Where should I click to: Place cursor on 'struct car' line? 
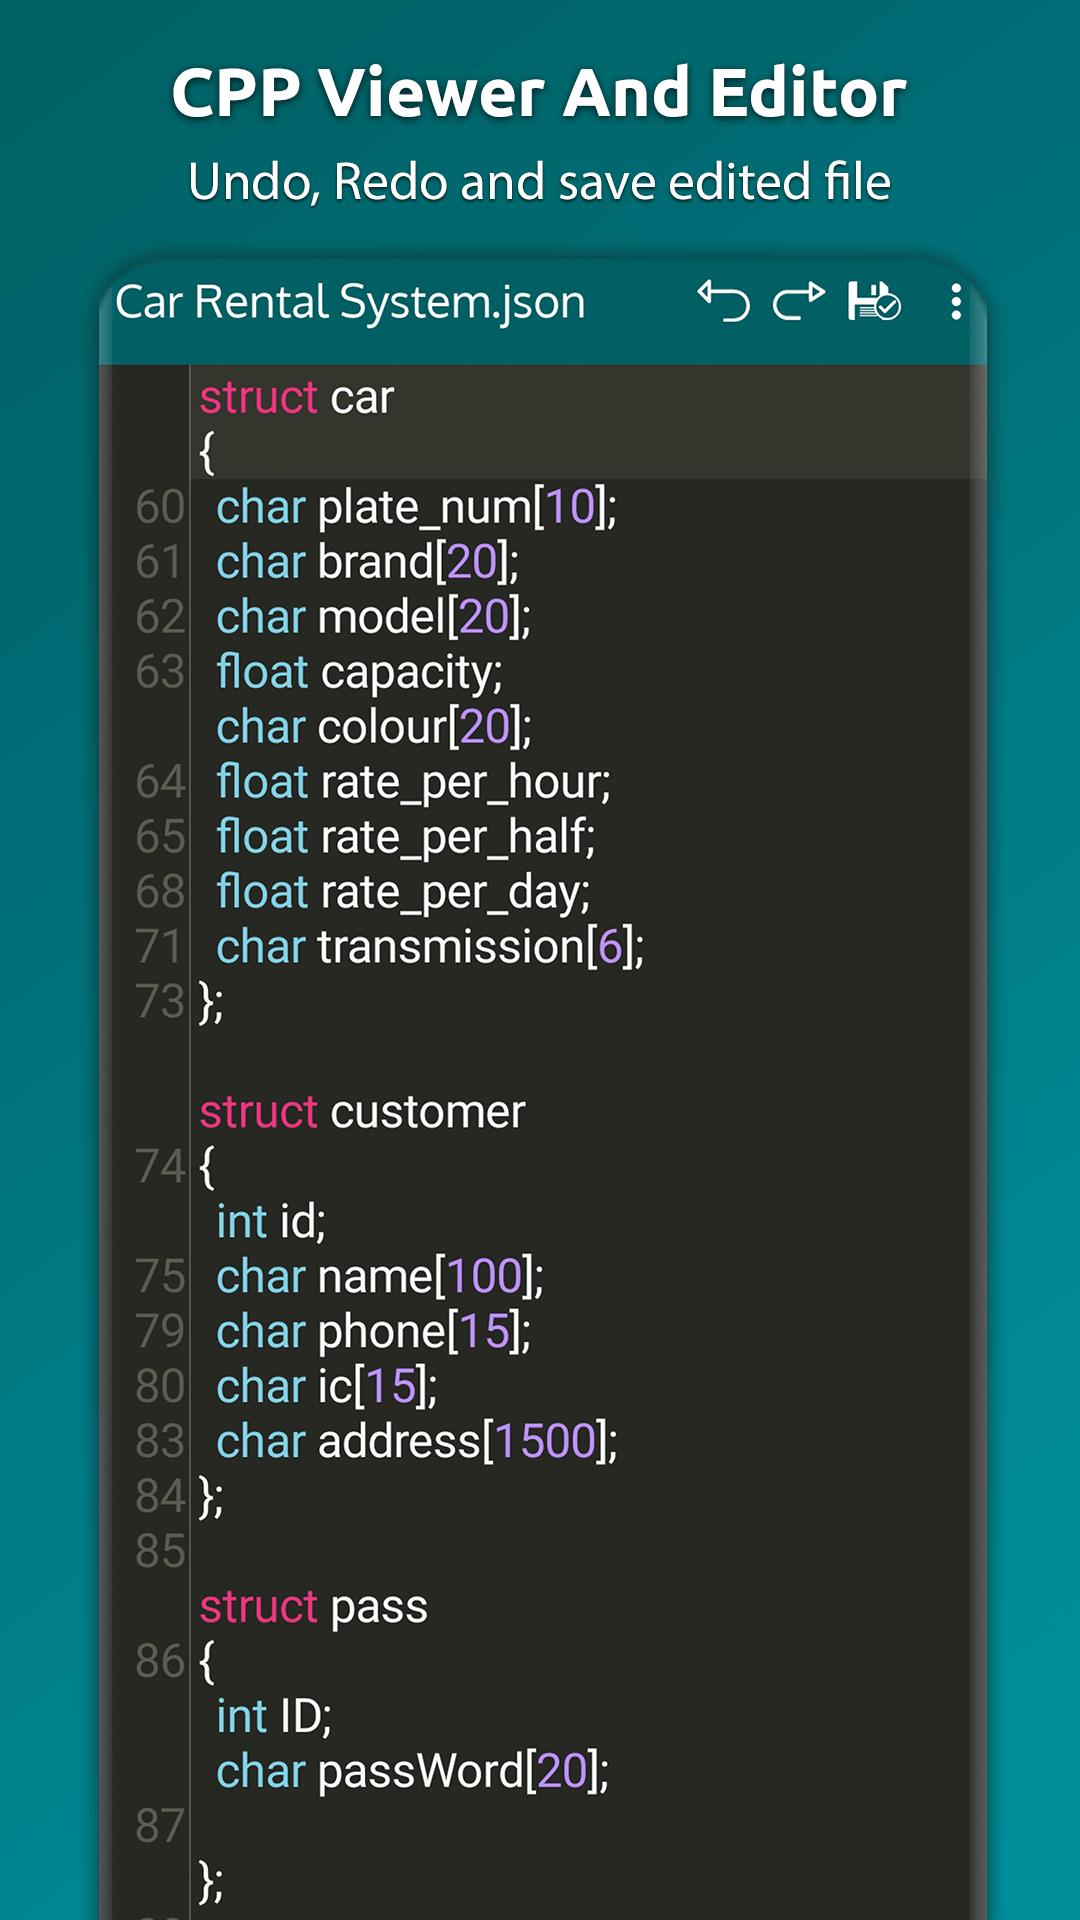click(x=296, y=397)
